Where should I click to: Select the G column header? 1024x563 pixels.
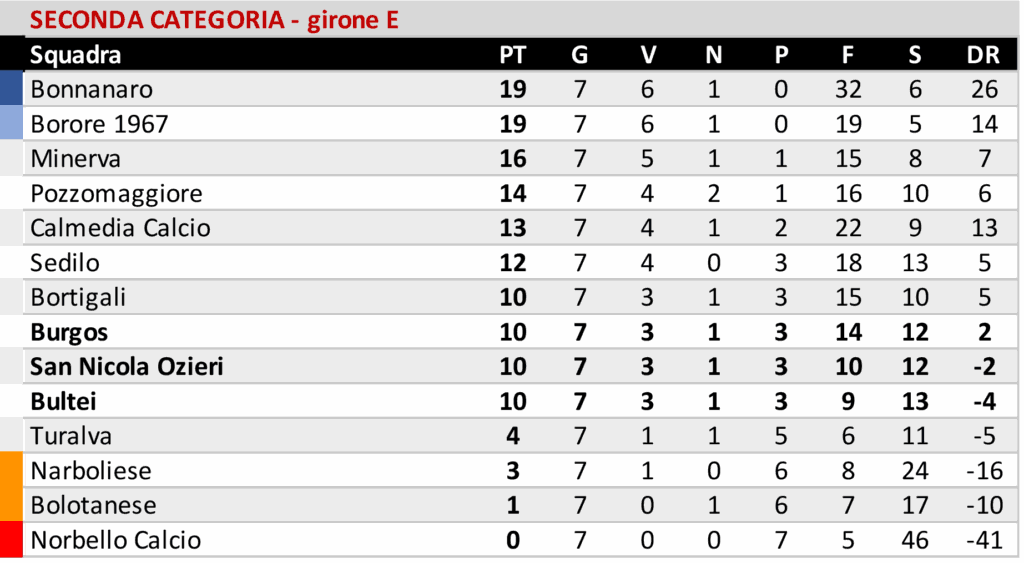click(x=580, y=55)
